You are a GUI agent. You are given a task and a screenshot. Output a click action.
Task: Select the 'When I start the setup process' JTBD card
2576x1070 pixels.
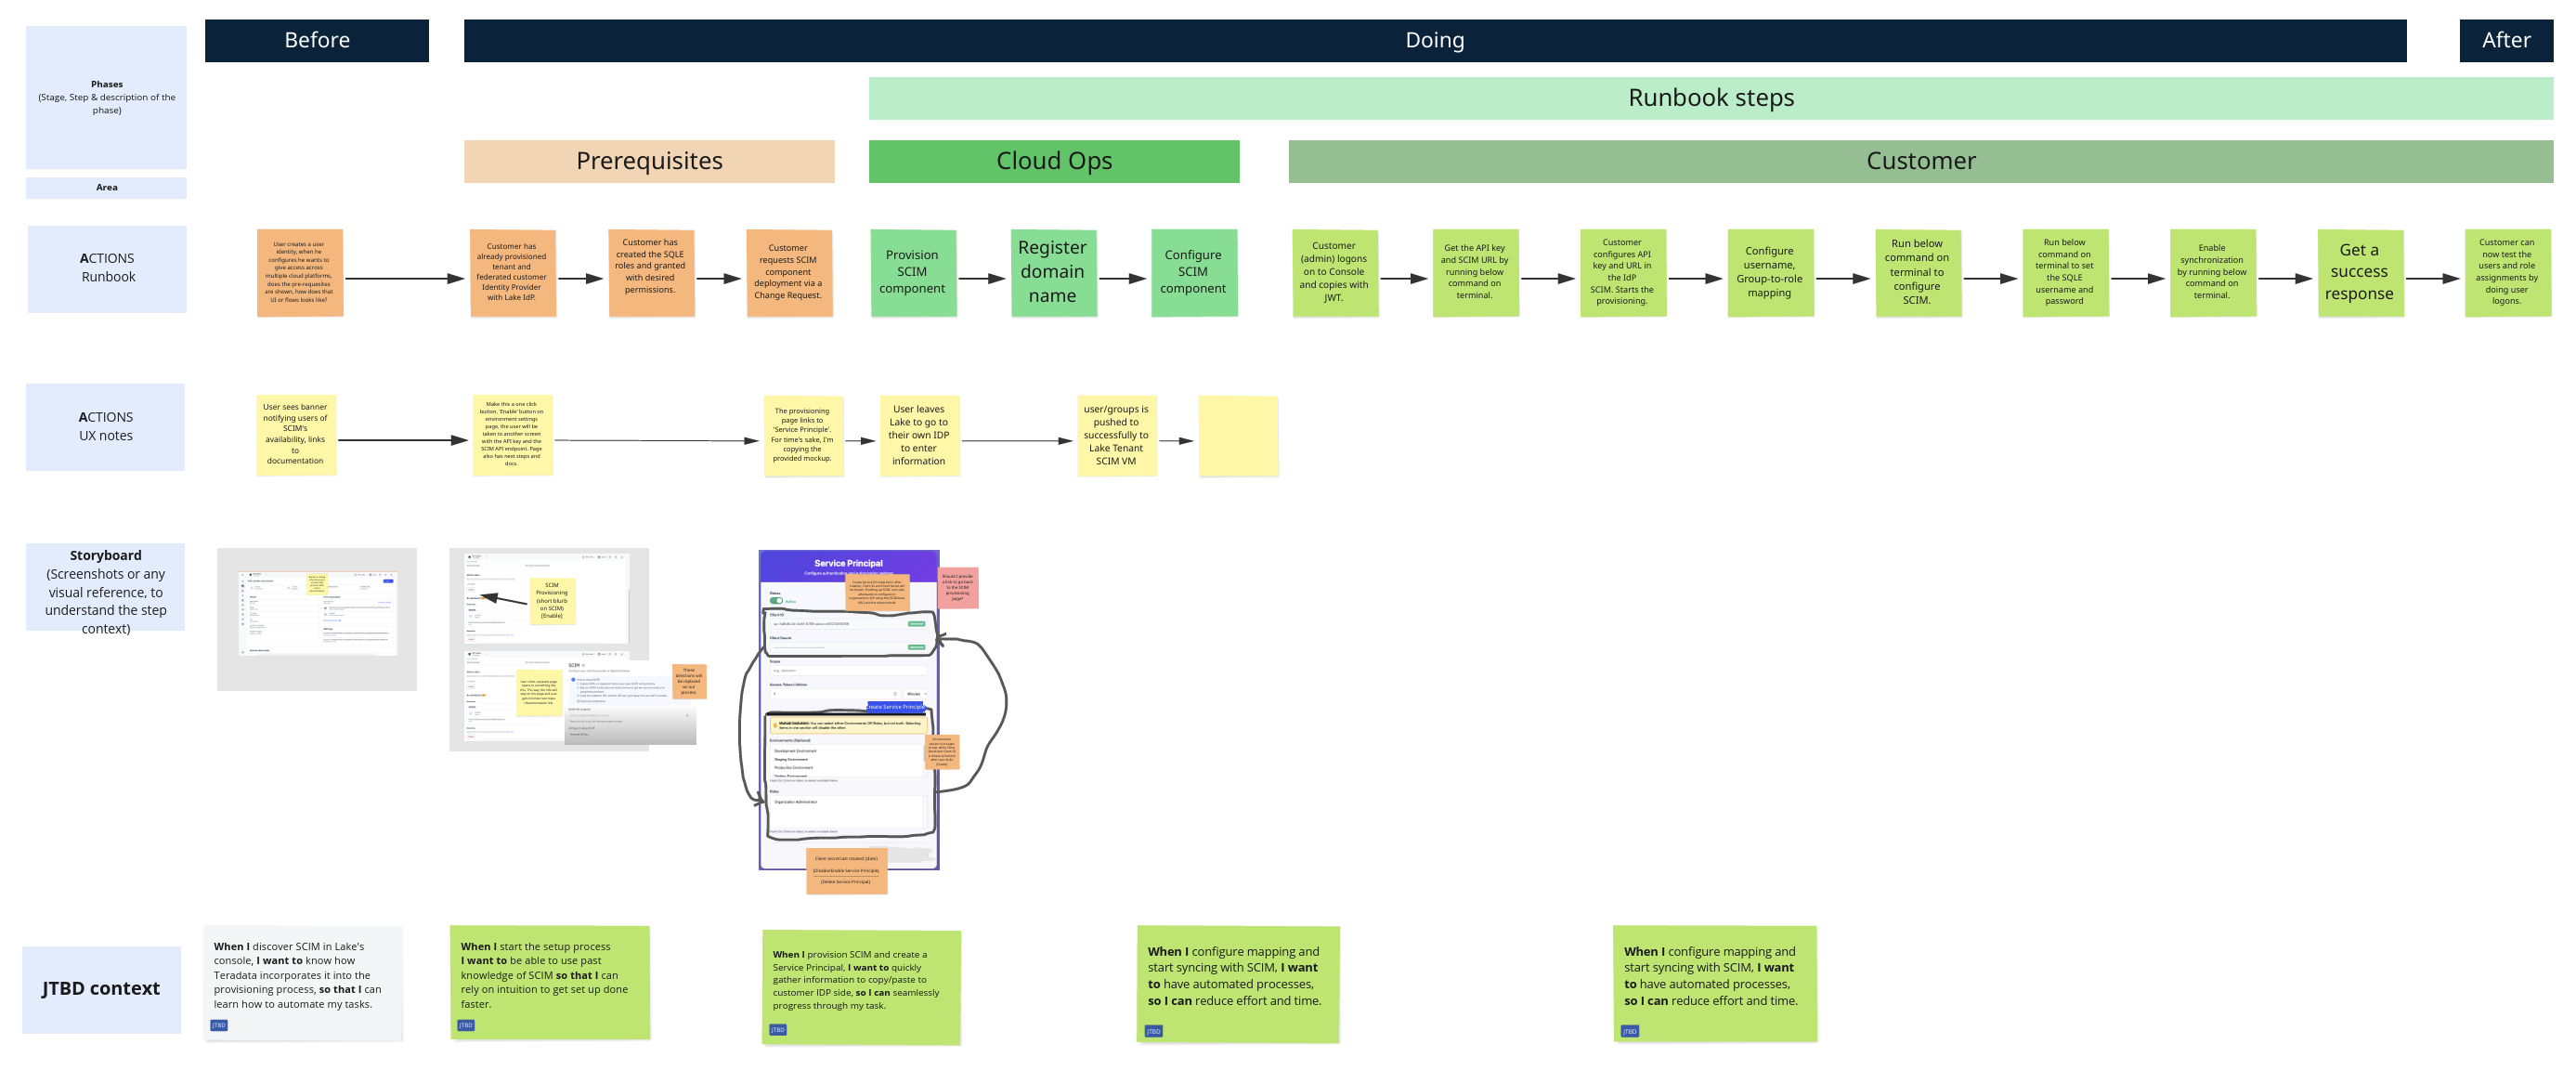click(550, 983)
